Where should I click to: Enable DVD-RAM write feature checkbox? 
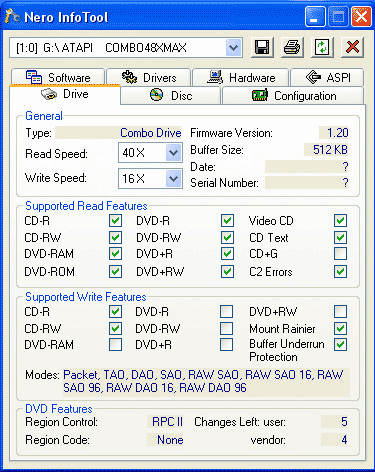115,345
